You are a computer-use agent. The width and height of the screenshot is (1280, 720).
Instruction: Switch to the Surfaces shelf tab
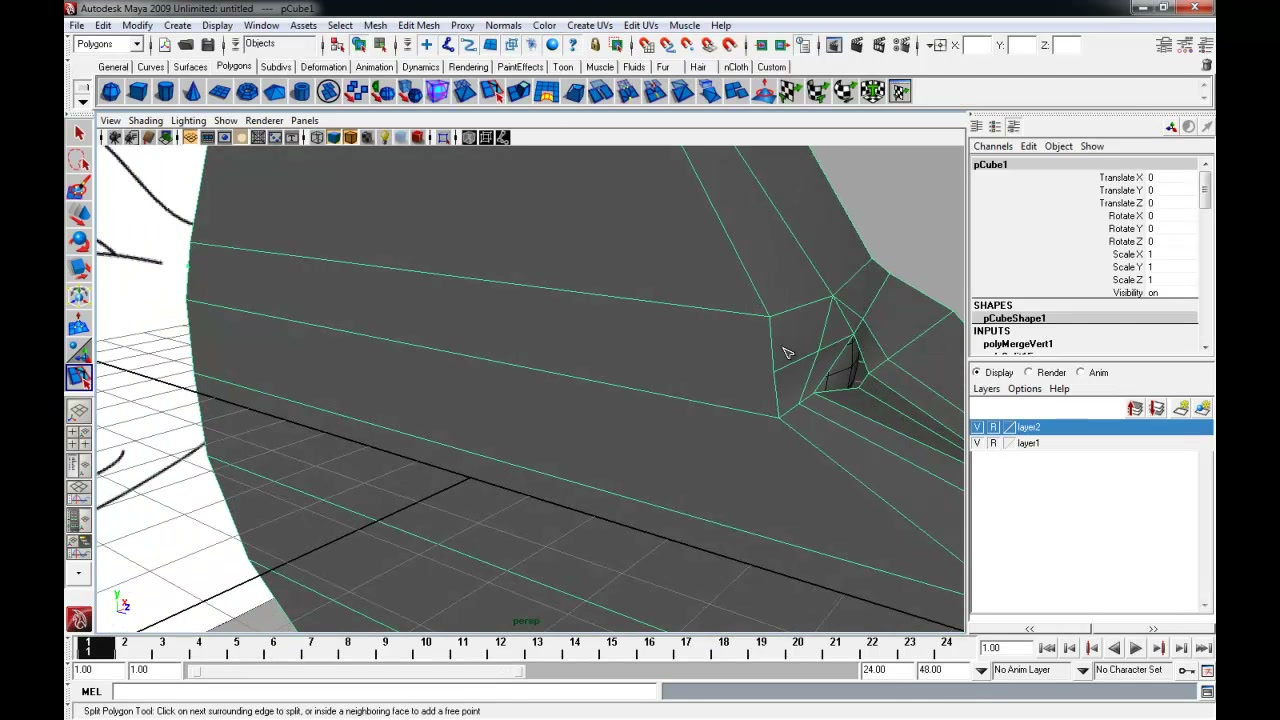[190, 67]
